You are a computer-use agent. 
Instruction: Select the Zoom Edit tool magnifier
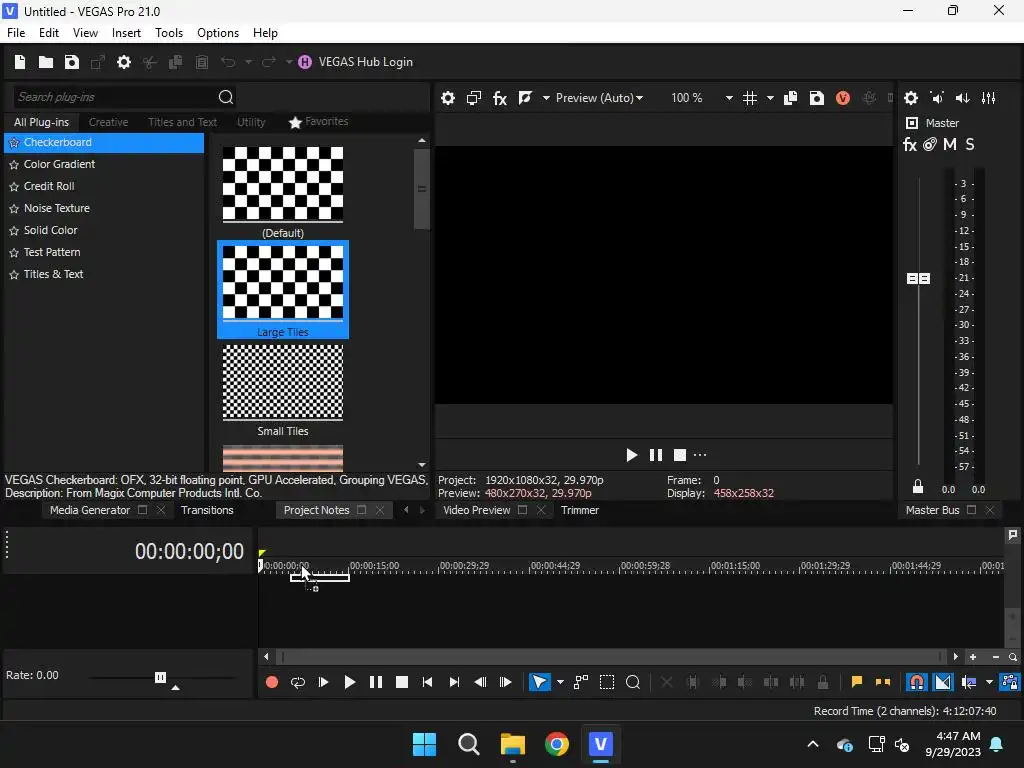point(633,682)
